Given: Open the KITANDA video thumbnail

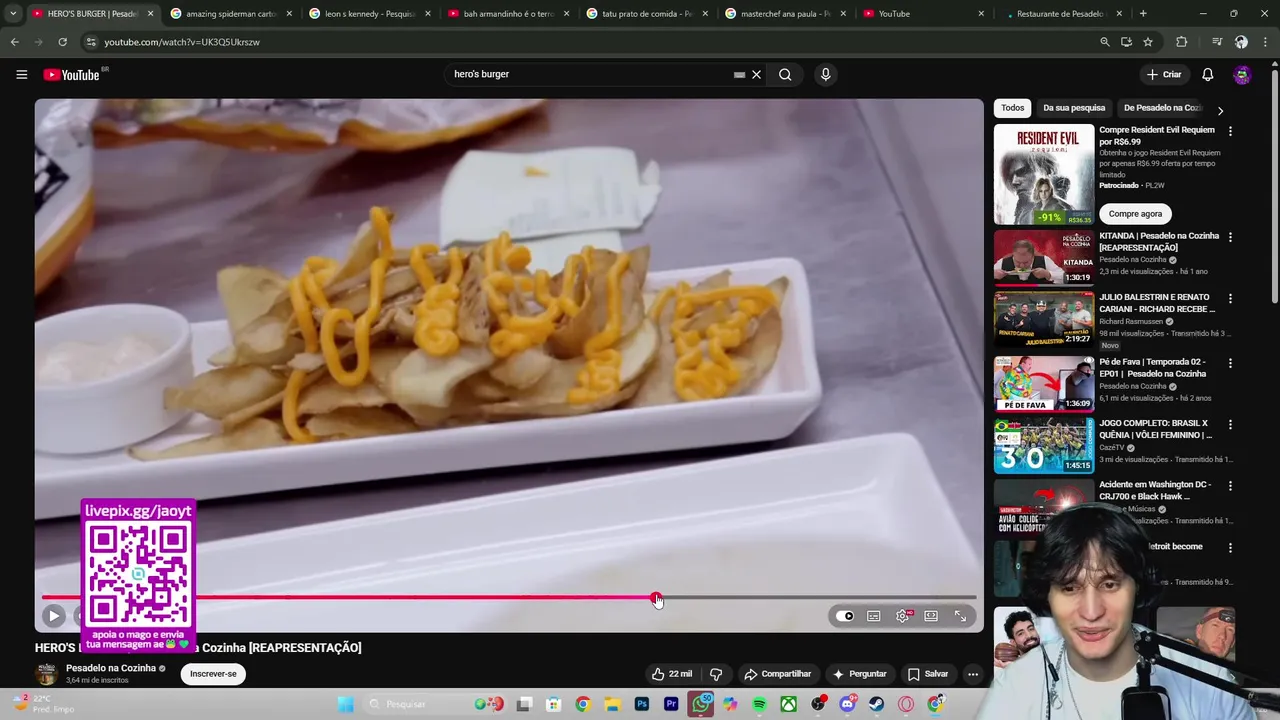Looking at the screenshot, I should 1044,258.
